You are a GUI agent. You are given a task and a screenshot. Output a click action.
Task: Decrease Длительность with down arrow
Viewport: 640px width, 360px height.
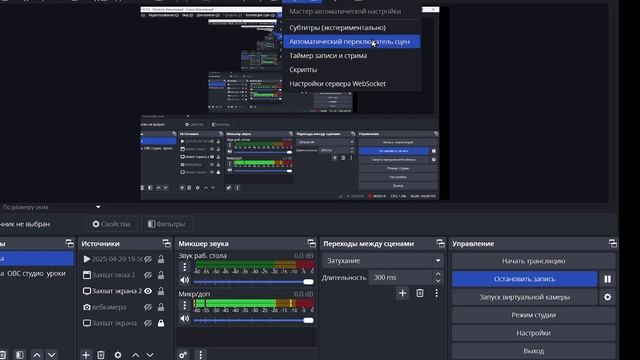tap(438, 281)
